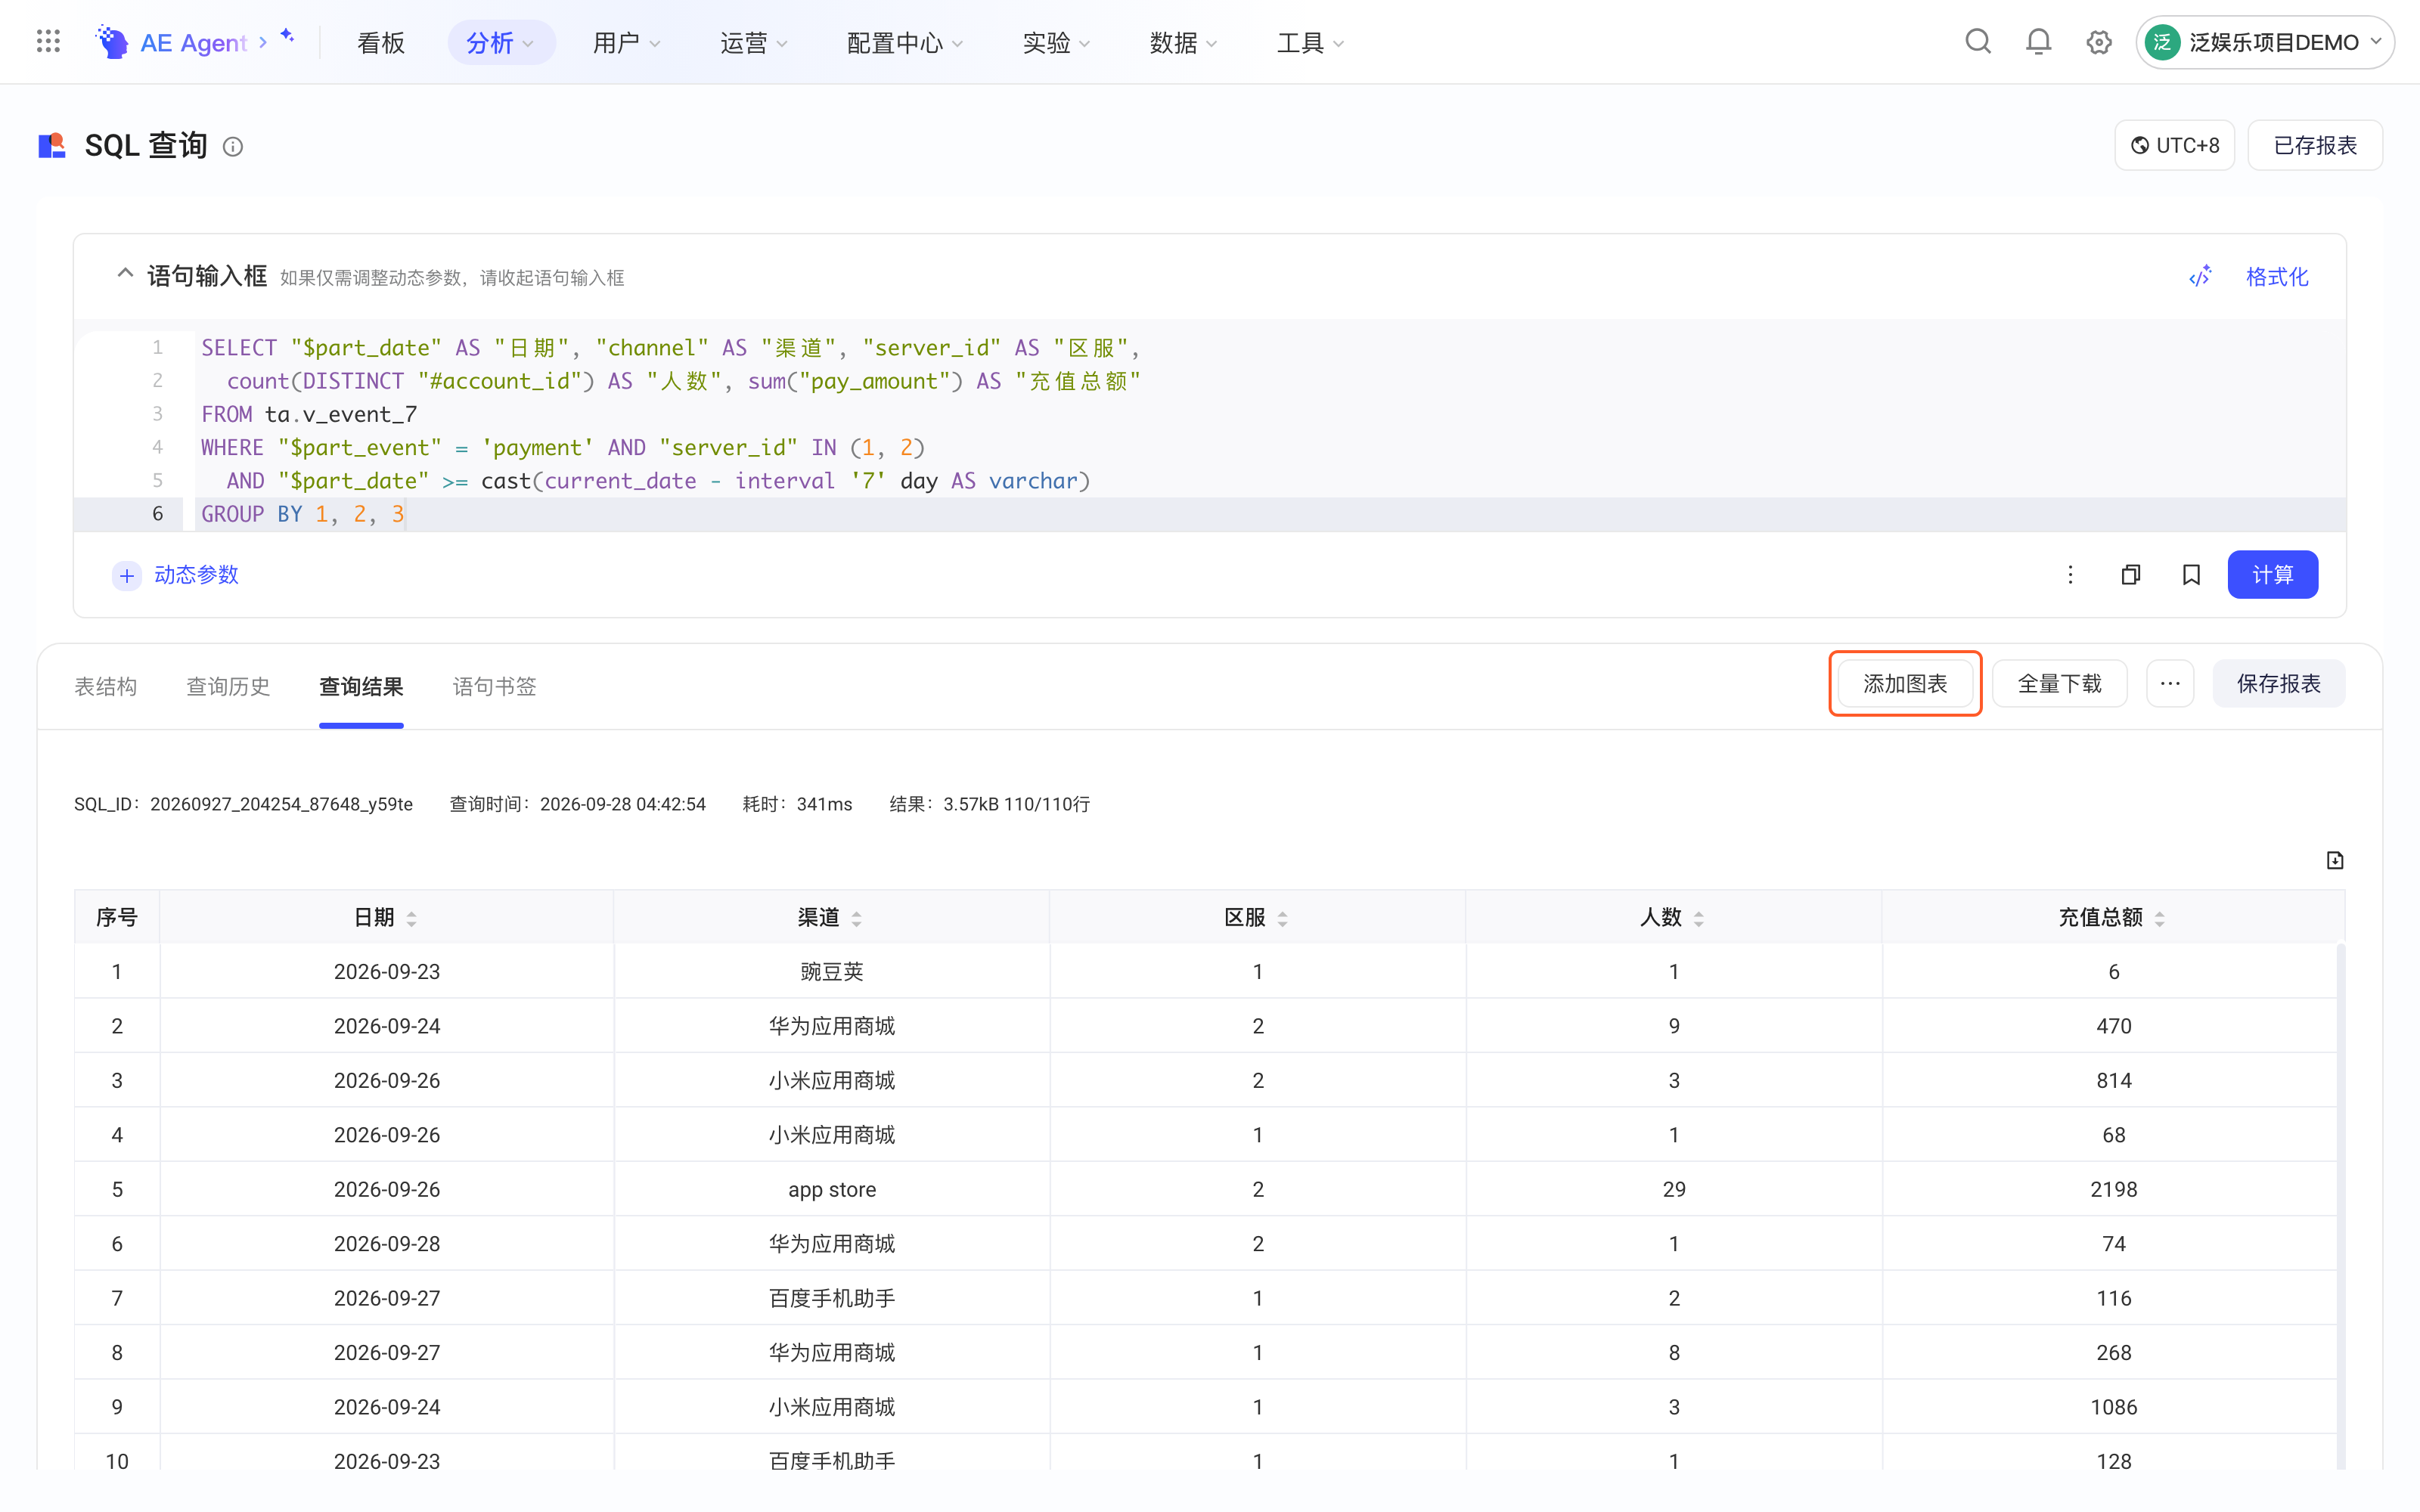
Task: Bookmark the SQL statement
Action: click(2191, 575)
